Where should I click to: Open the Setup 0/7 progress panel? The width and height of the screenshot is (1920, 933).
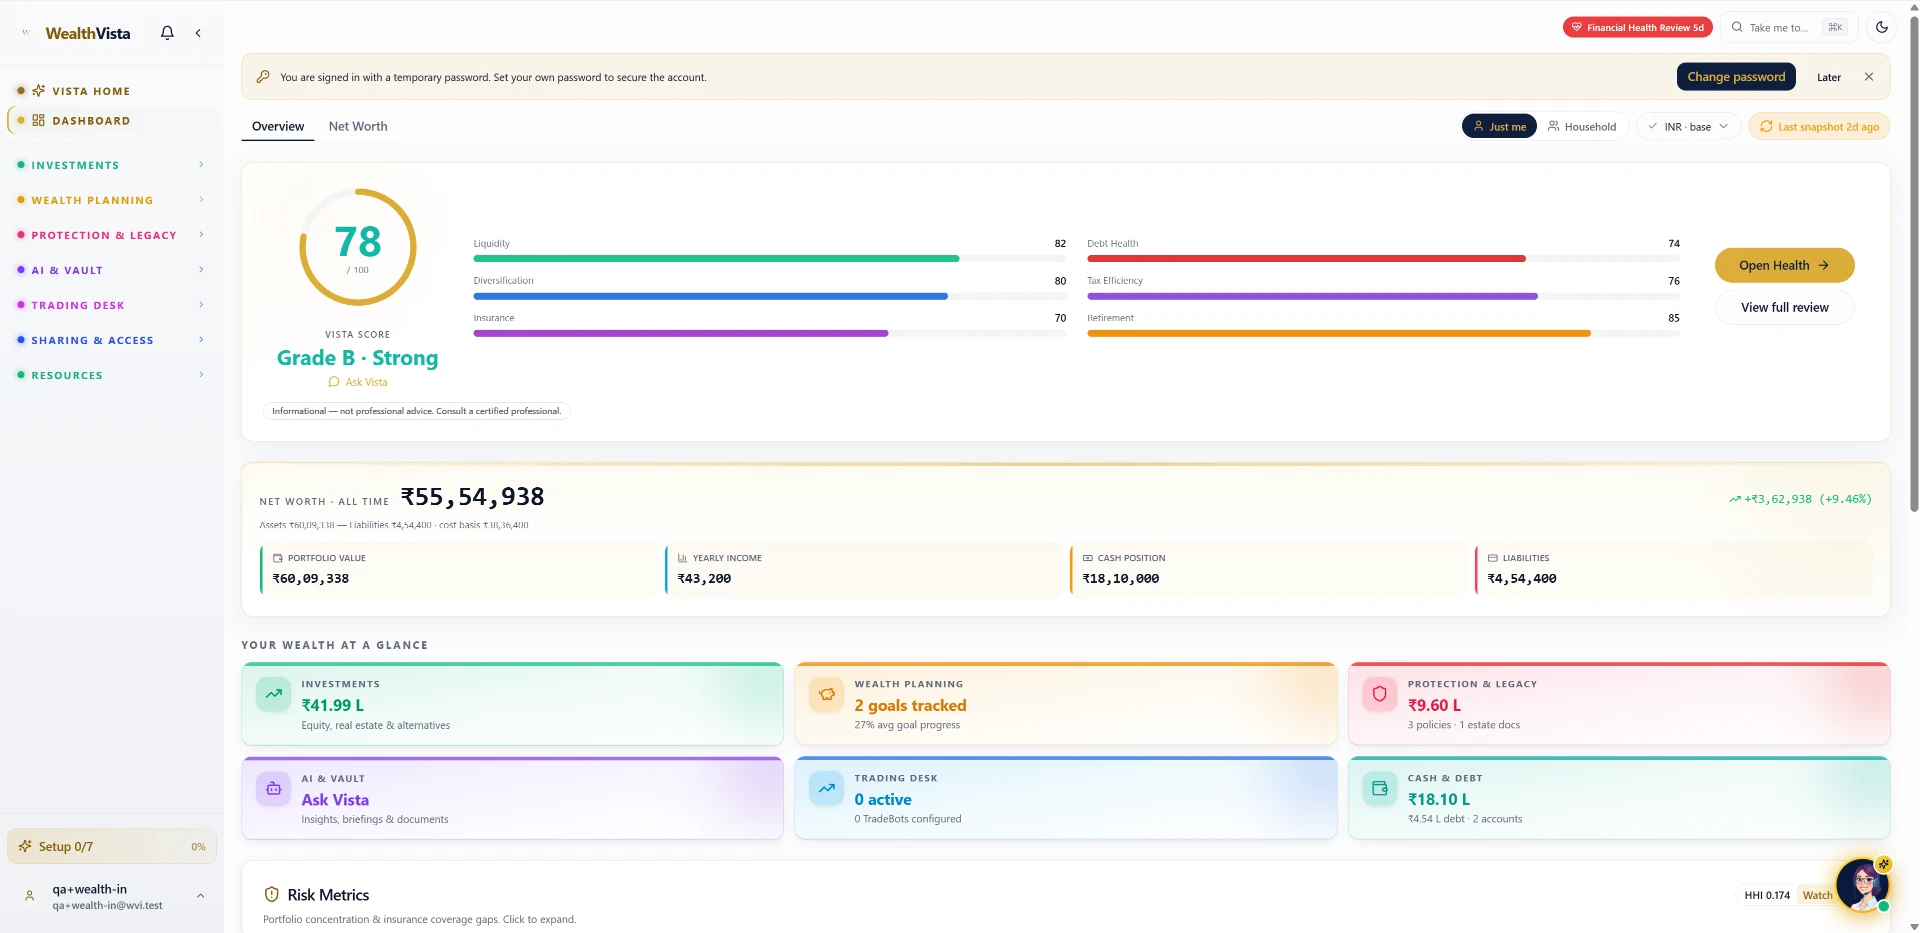[112, 846]
